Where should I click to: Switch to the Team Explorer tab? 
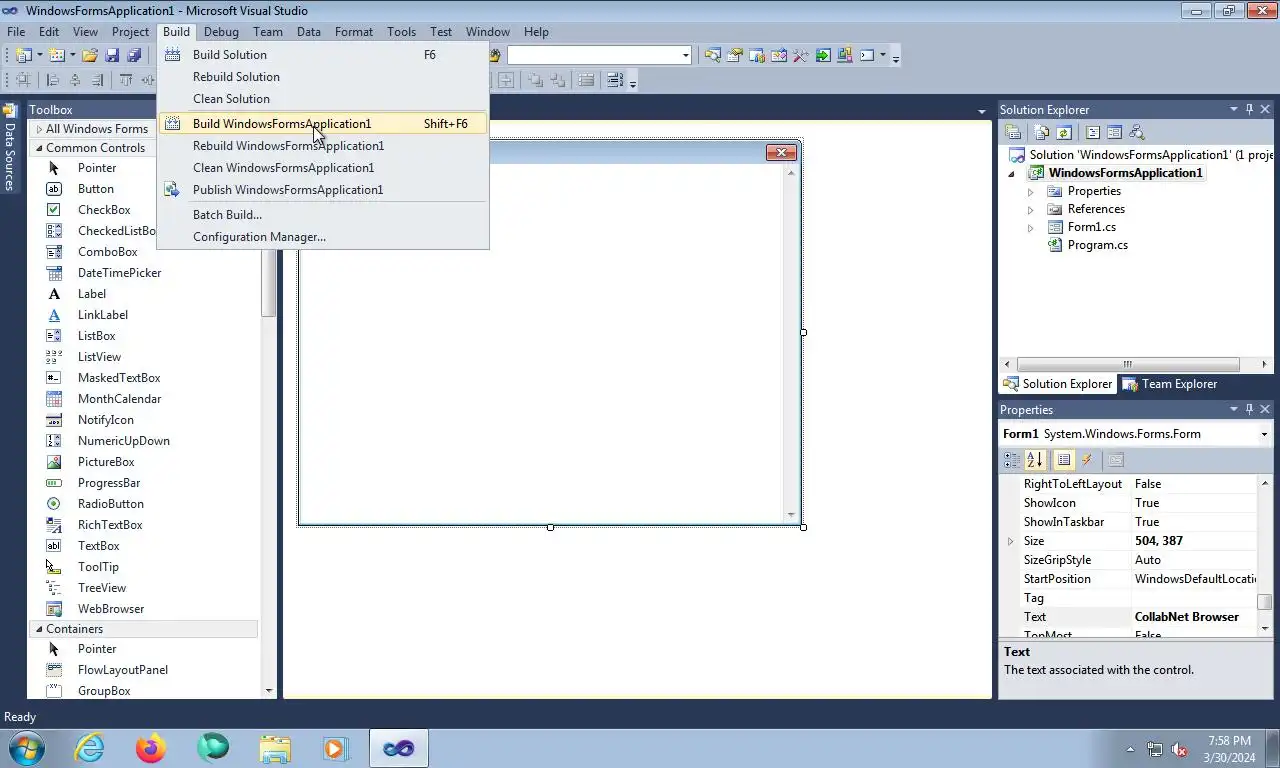1170,384
